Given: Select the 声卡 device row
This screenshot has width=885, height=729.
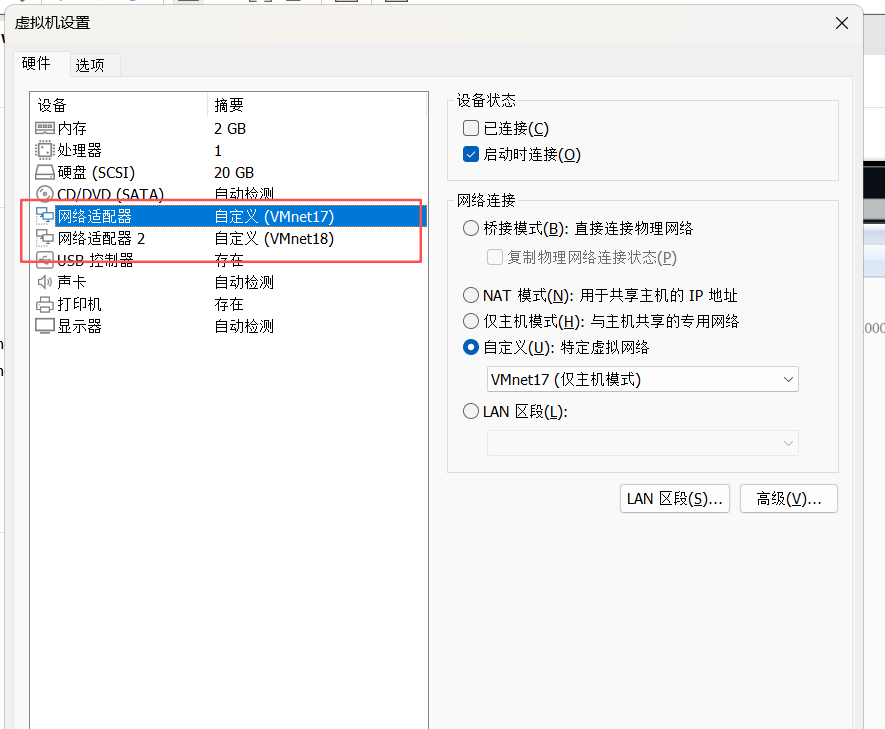Looking at the screenshot, I should coord(229,282).
